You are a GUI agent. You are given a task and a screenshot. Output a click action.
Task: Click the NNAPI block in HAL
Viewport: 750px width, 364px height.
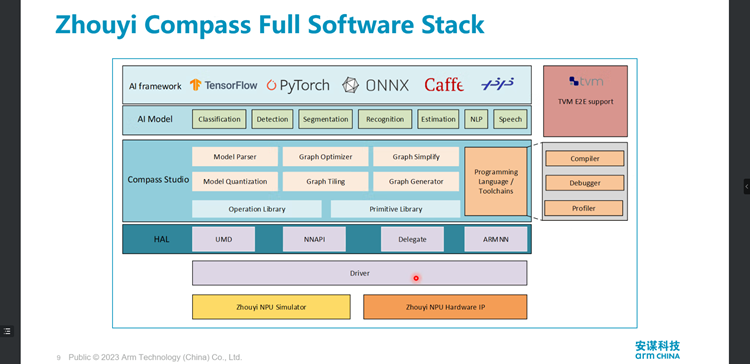pos(314,239)
